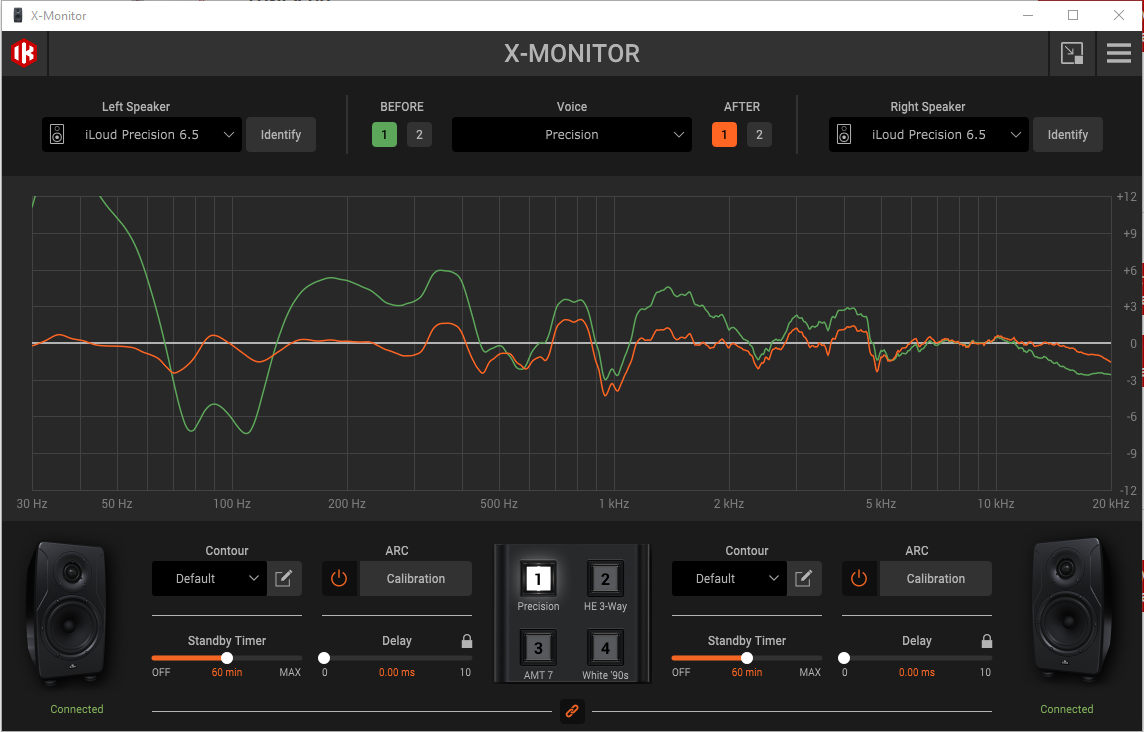Click the X-MONITOR header title

click(x=572, y=53)
